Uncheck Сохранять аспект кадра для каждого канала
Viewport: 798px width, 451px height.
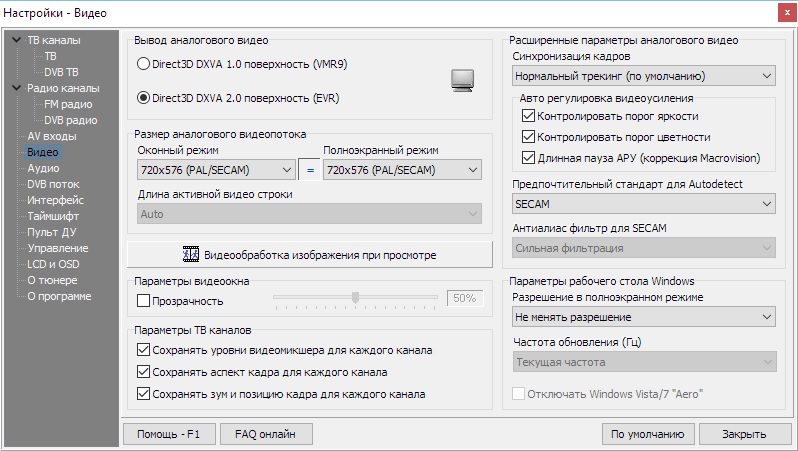(x=143, y=372)
